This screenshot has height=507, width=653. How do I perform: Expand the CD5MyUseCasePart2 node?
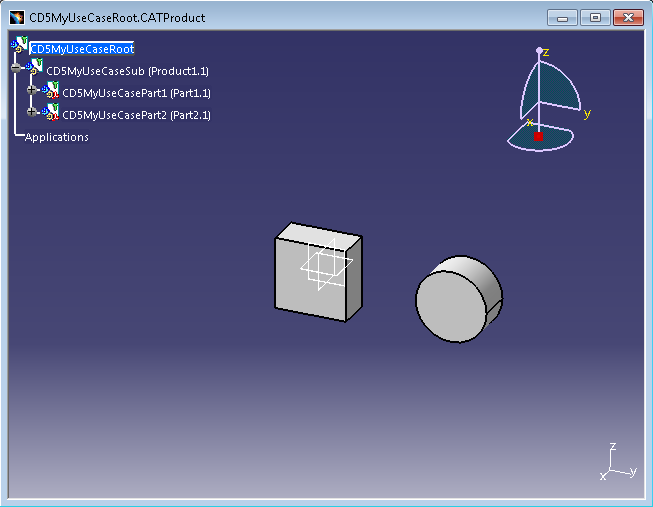[32, 113]
